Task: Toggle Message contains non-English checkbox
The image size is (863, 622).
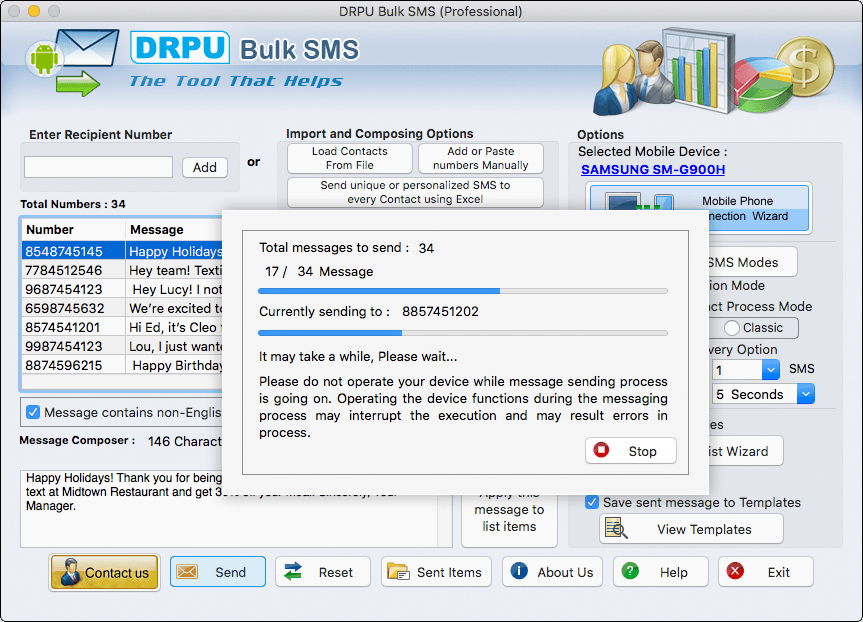Action: 33,412
